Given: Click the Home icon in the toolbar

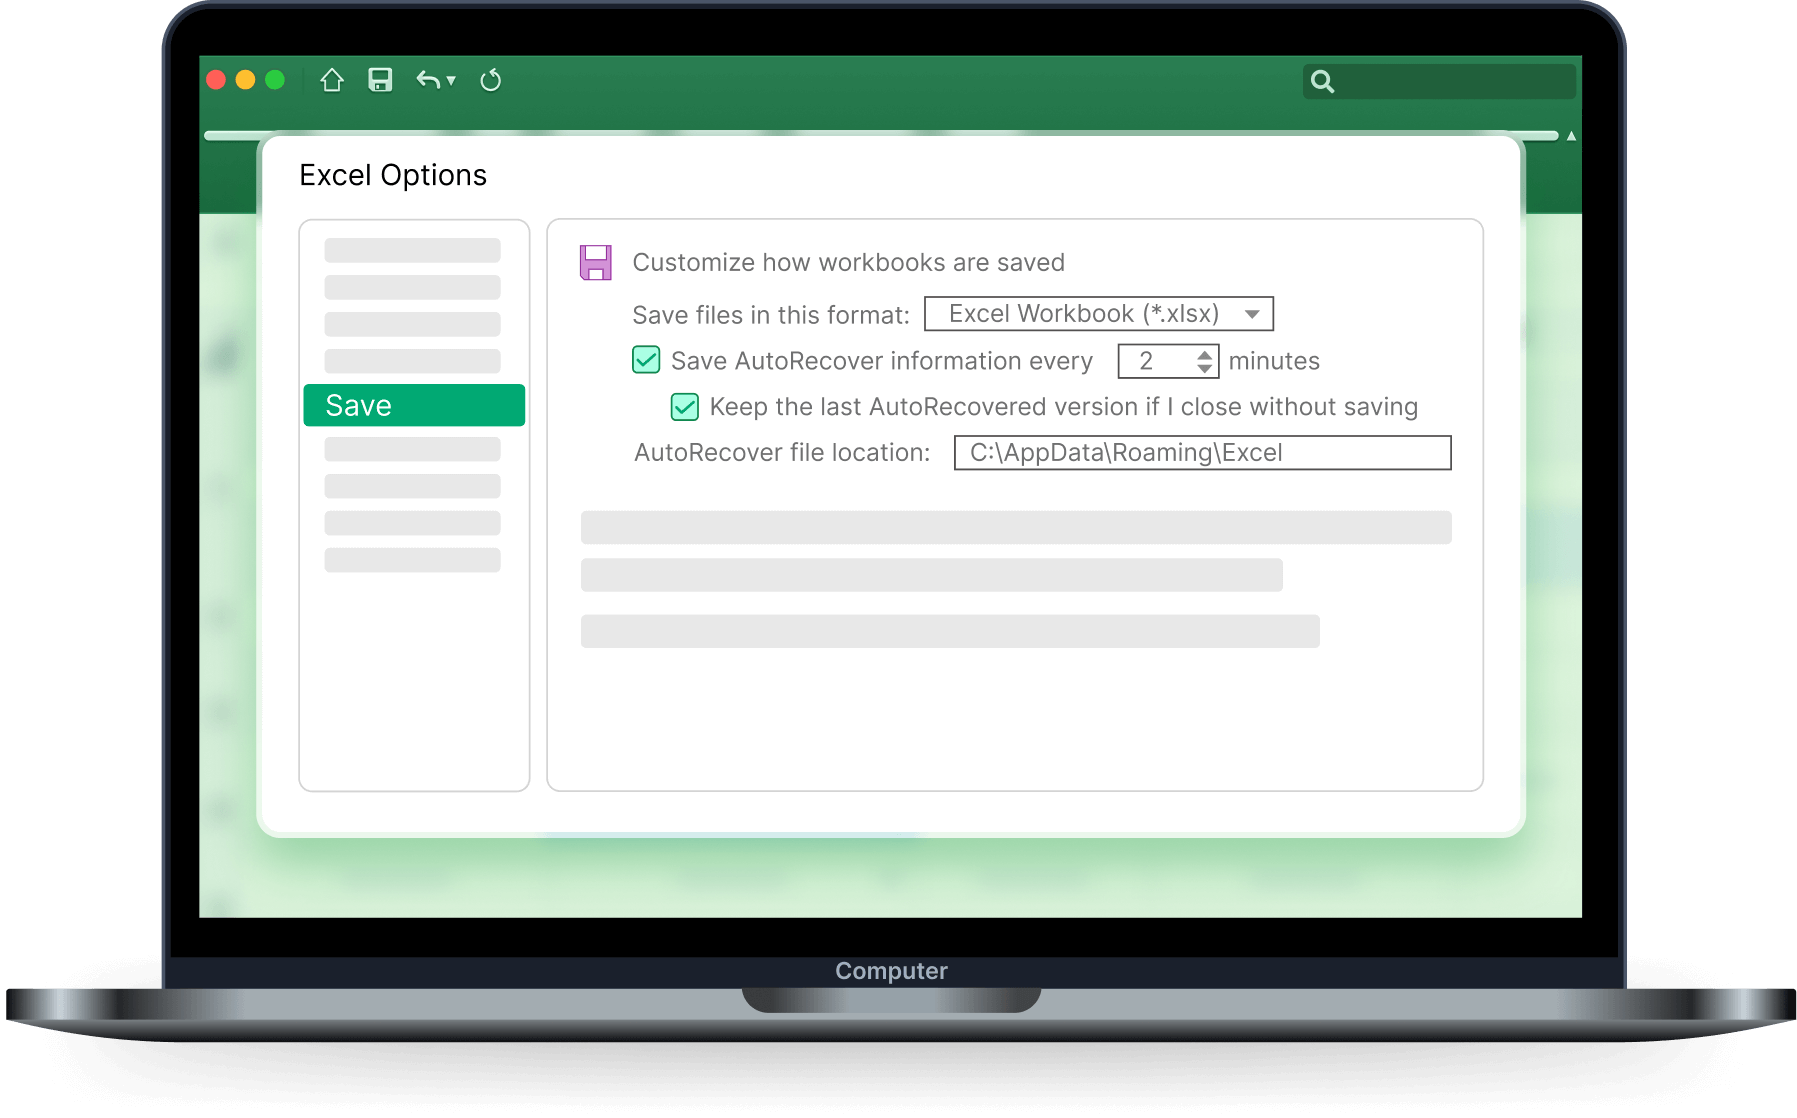Looking at the screenshot, I should coord(334,79).
